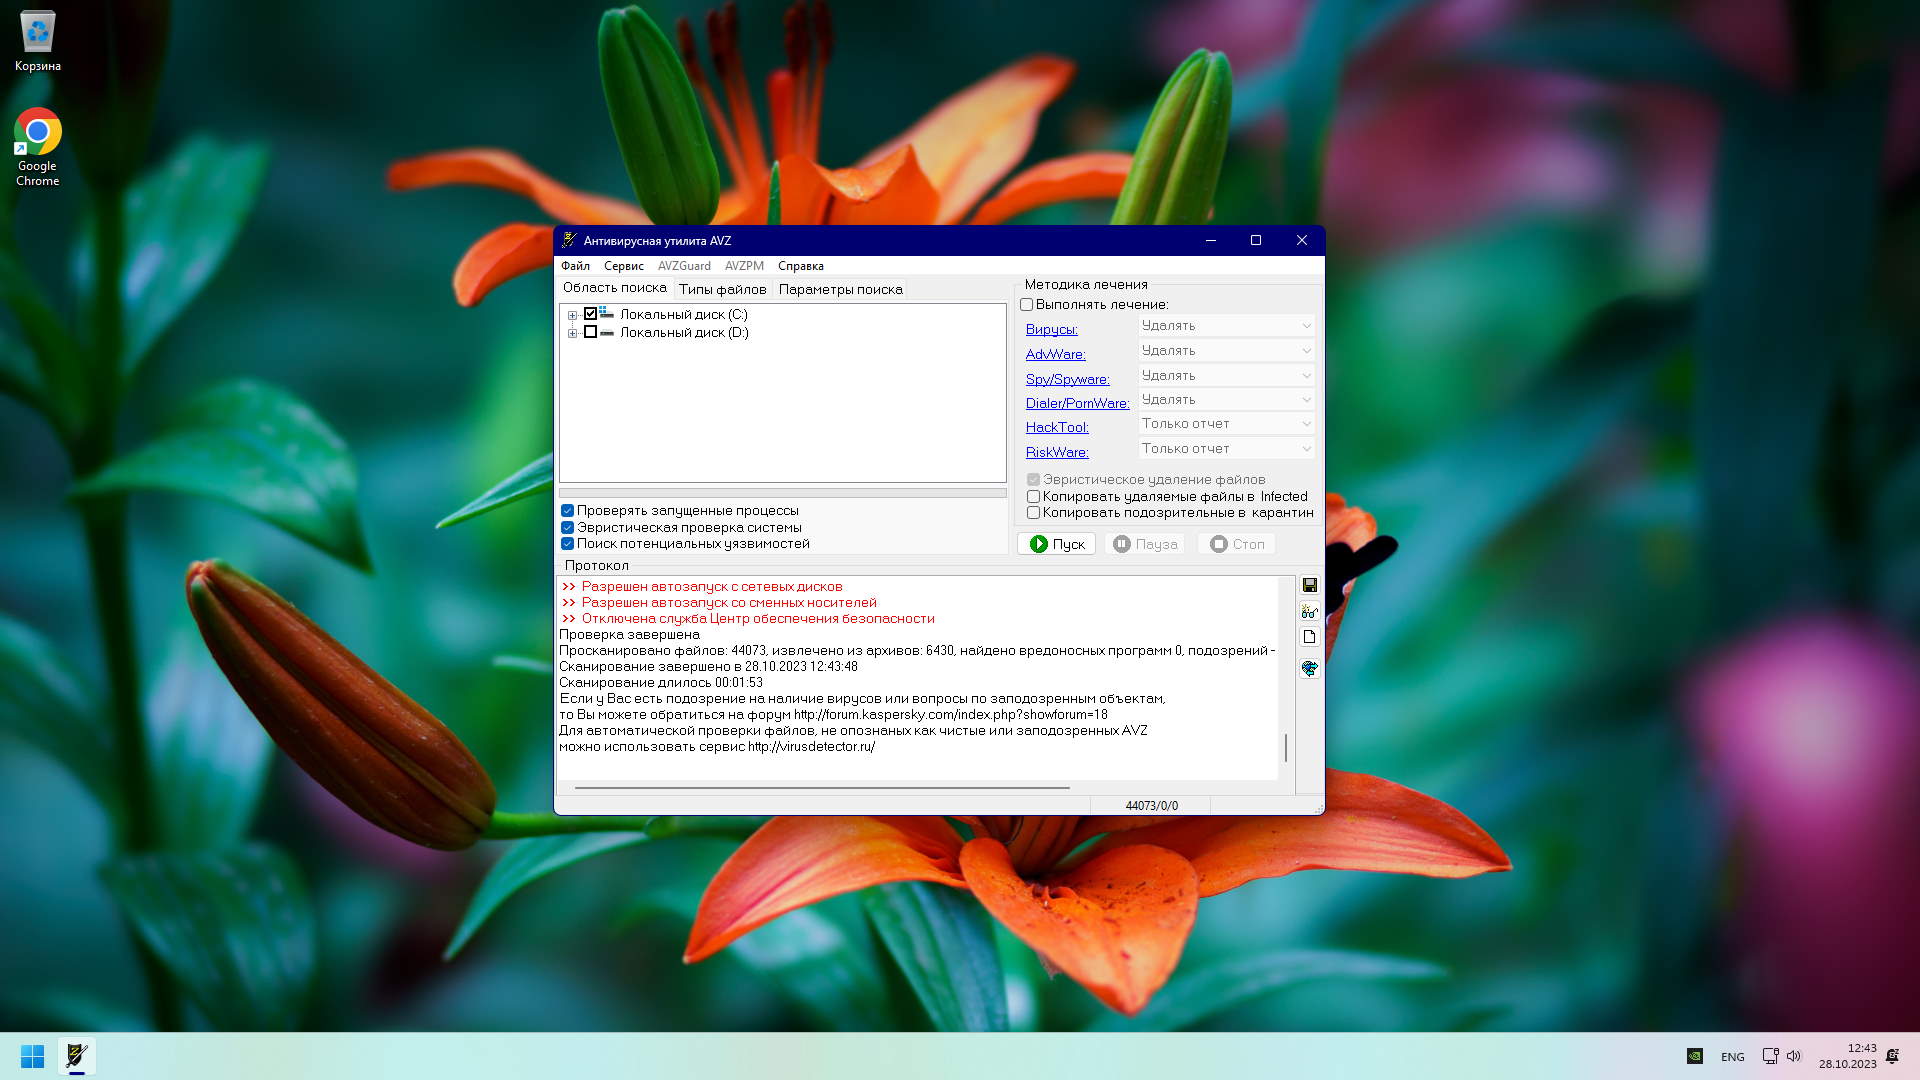
Task: Open the Windows Start menu
Action: (32, 1056)
